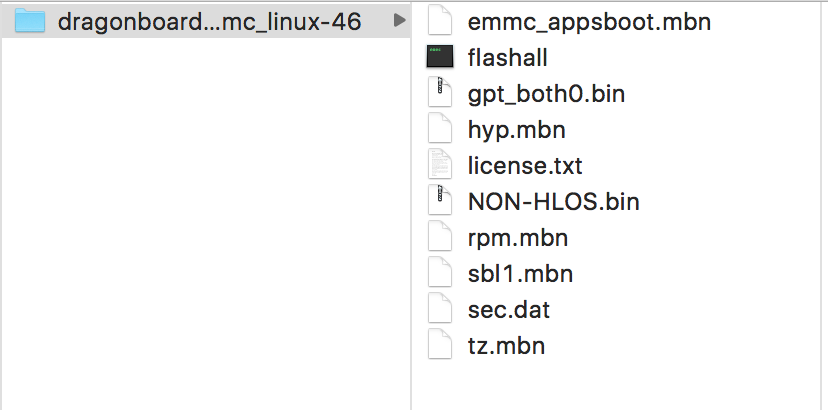Select the dragonboard...mc_linux-46 folder name

coord(210,21)
